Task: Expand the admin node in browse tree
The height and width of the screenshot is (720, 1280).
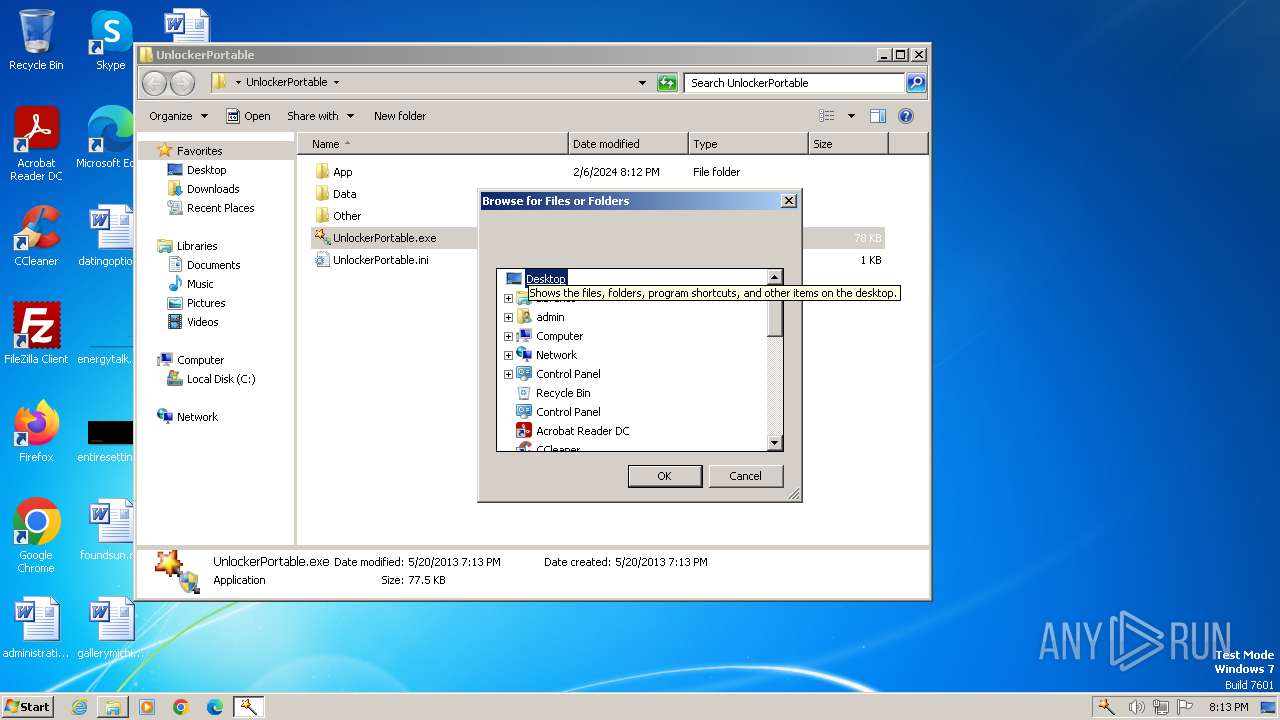Action: (508, 317)
